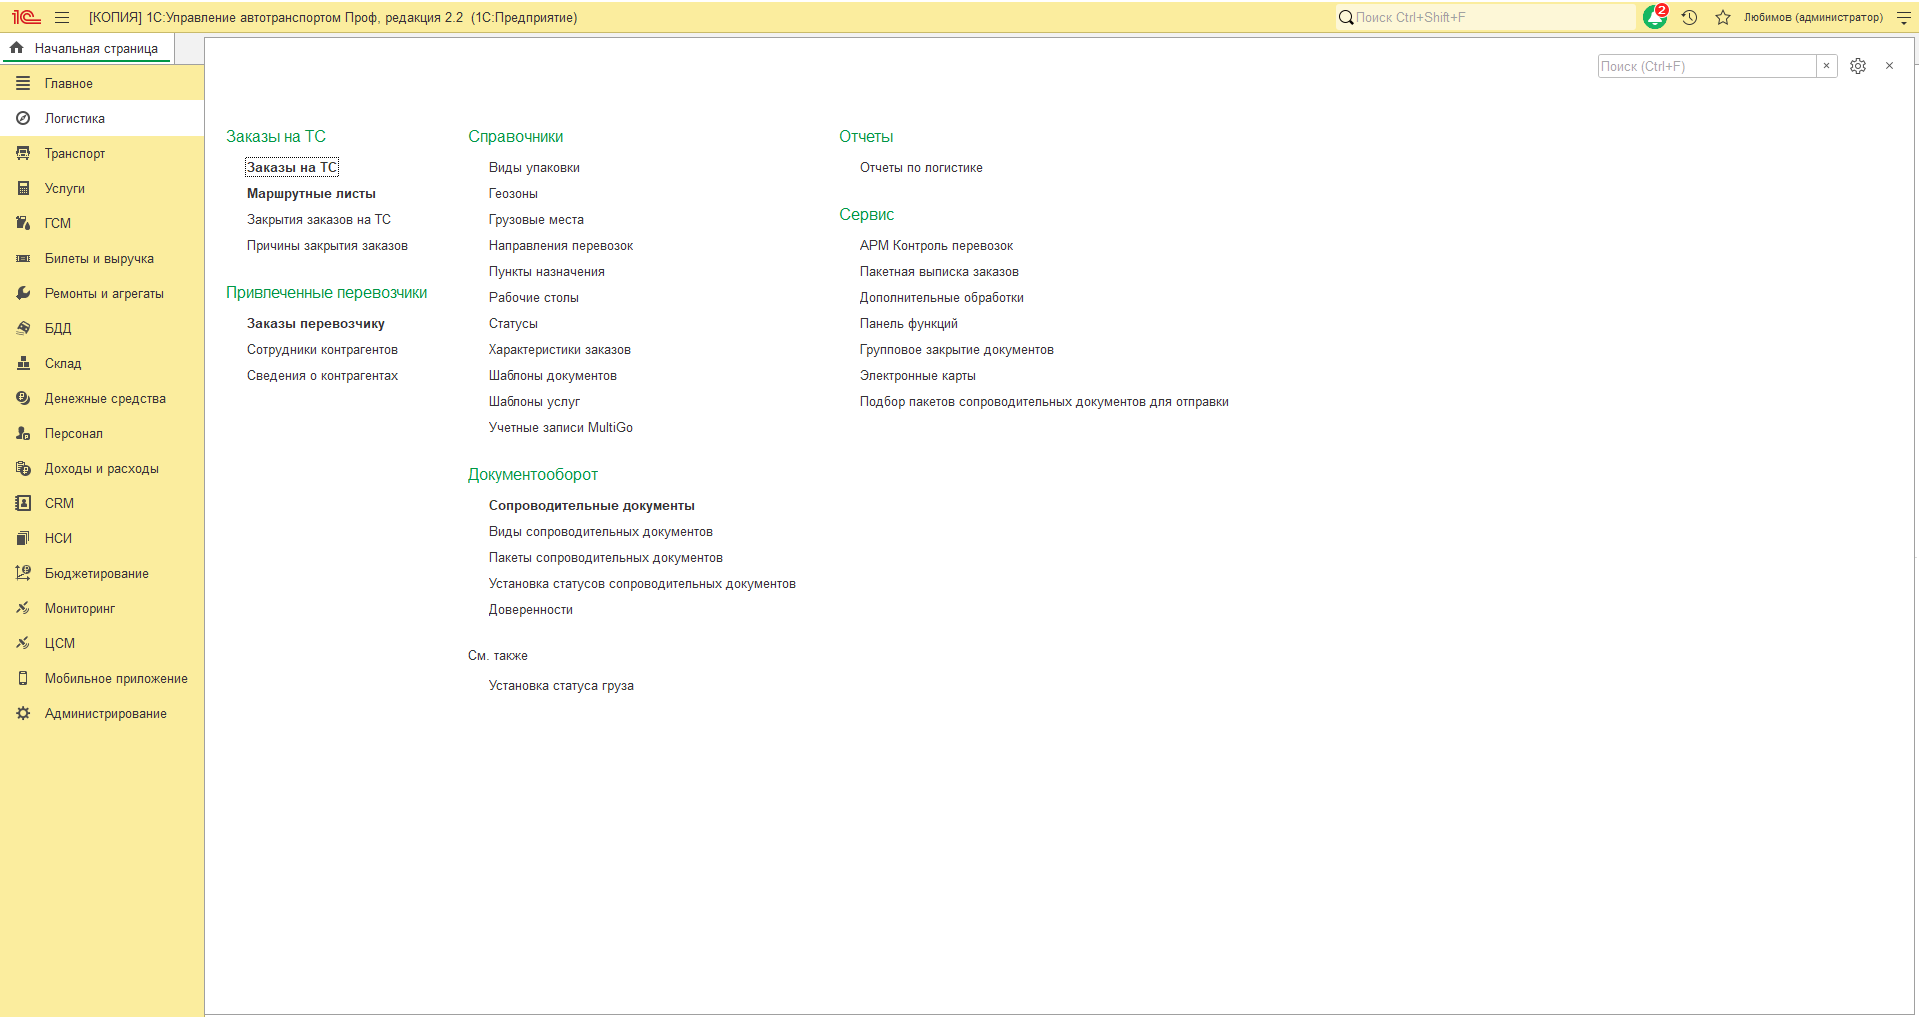Select Транспорт in the sections panel

point(75,153)
